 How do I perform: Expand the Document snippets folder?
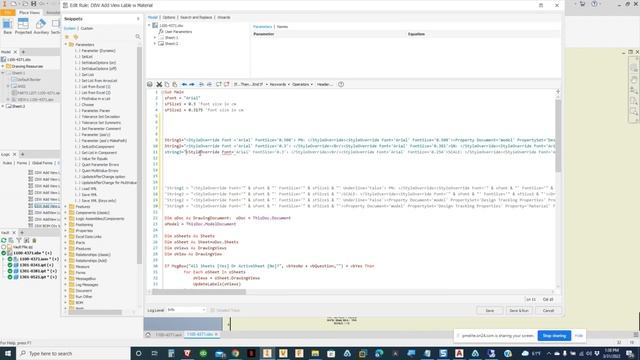pos(66,291)
